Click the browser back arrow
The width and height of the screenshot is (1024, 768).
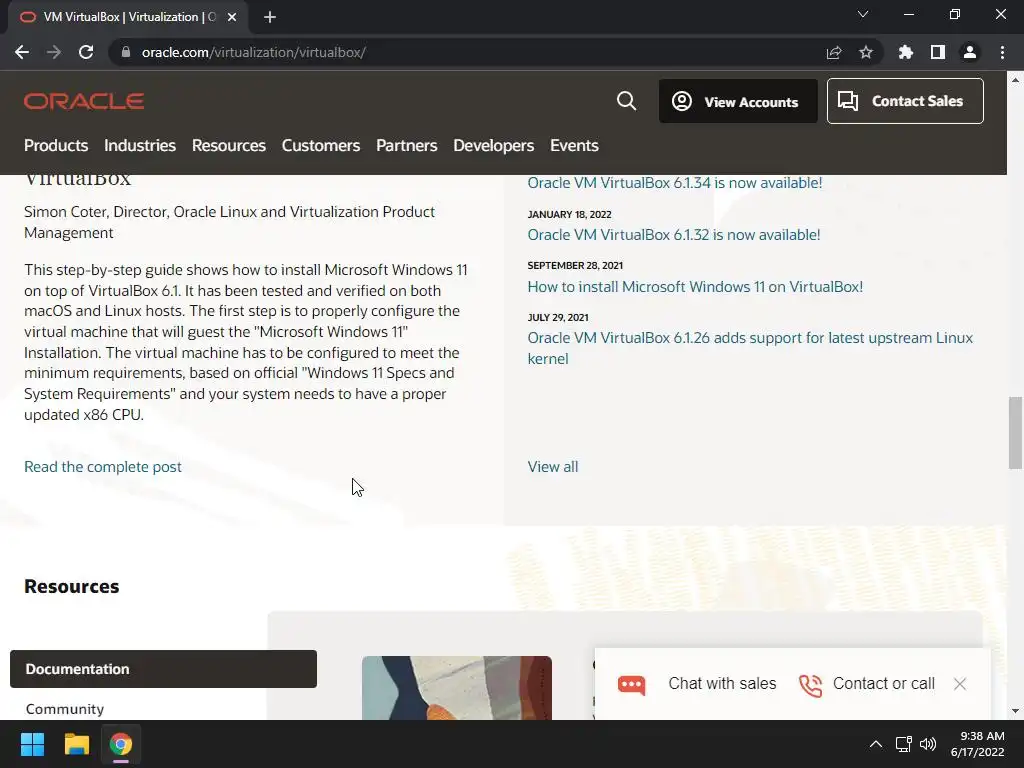tap(22, 52)
